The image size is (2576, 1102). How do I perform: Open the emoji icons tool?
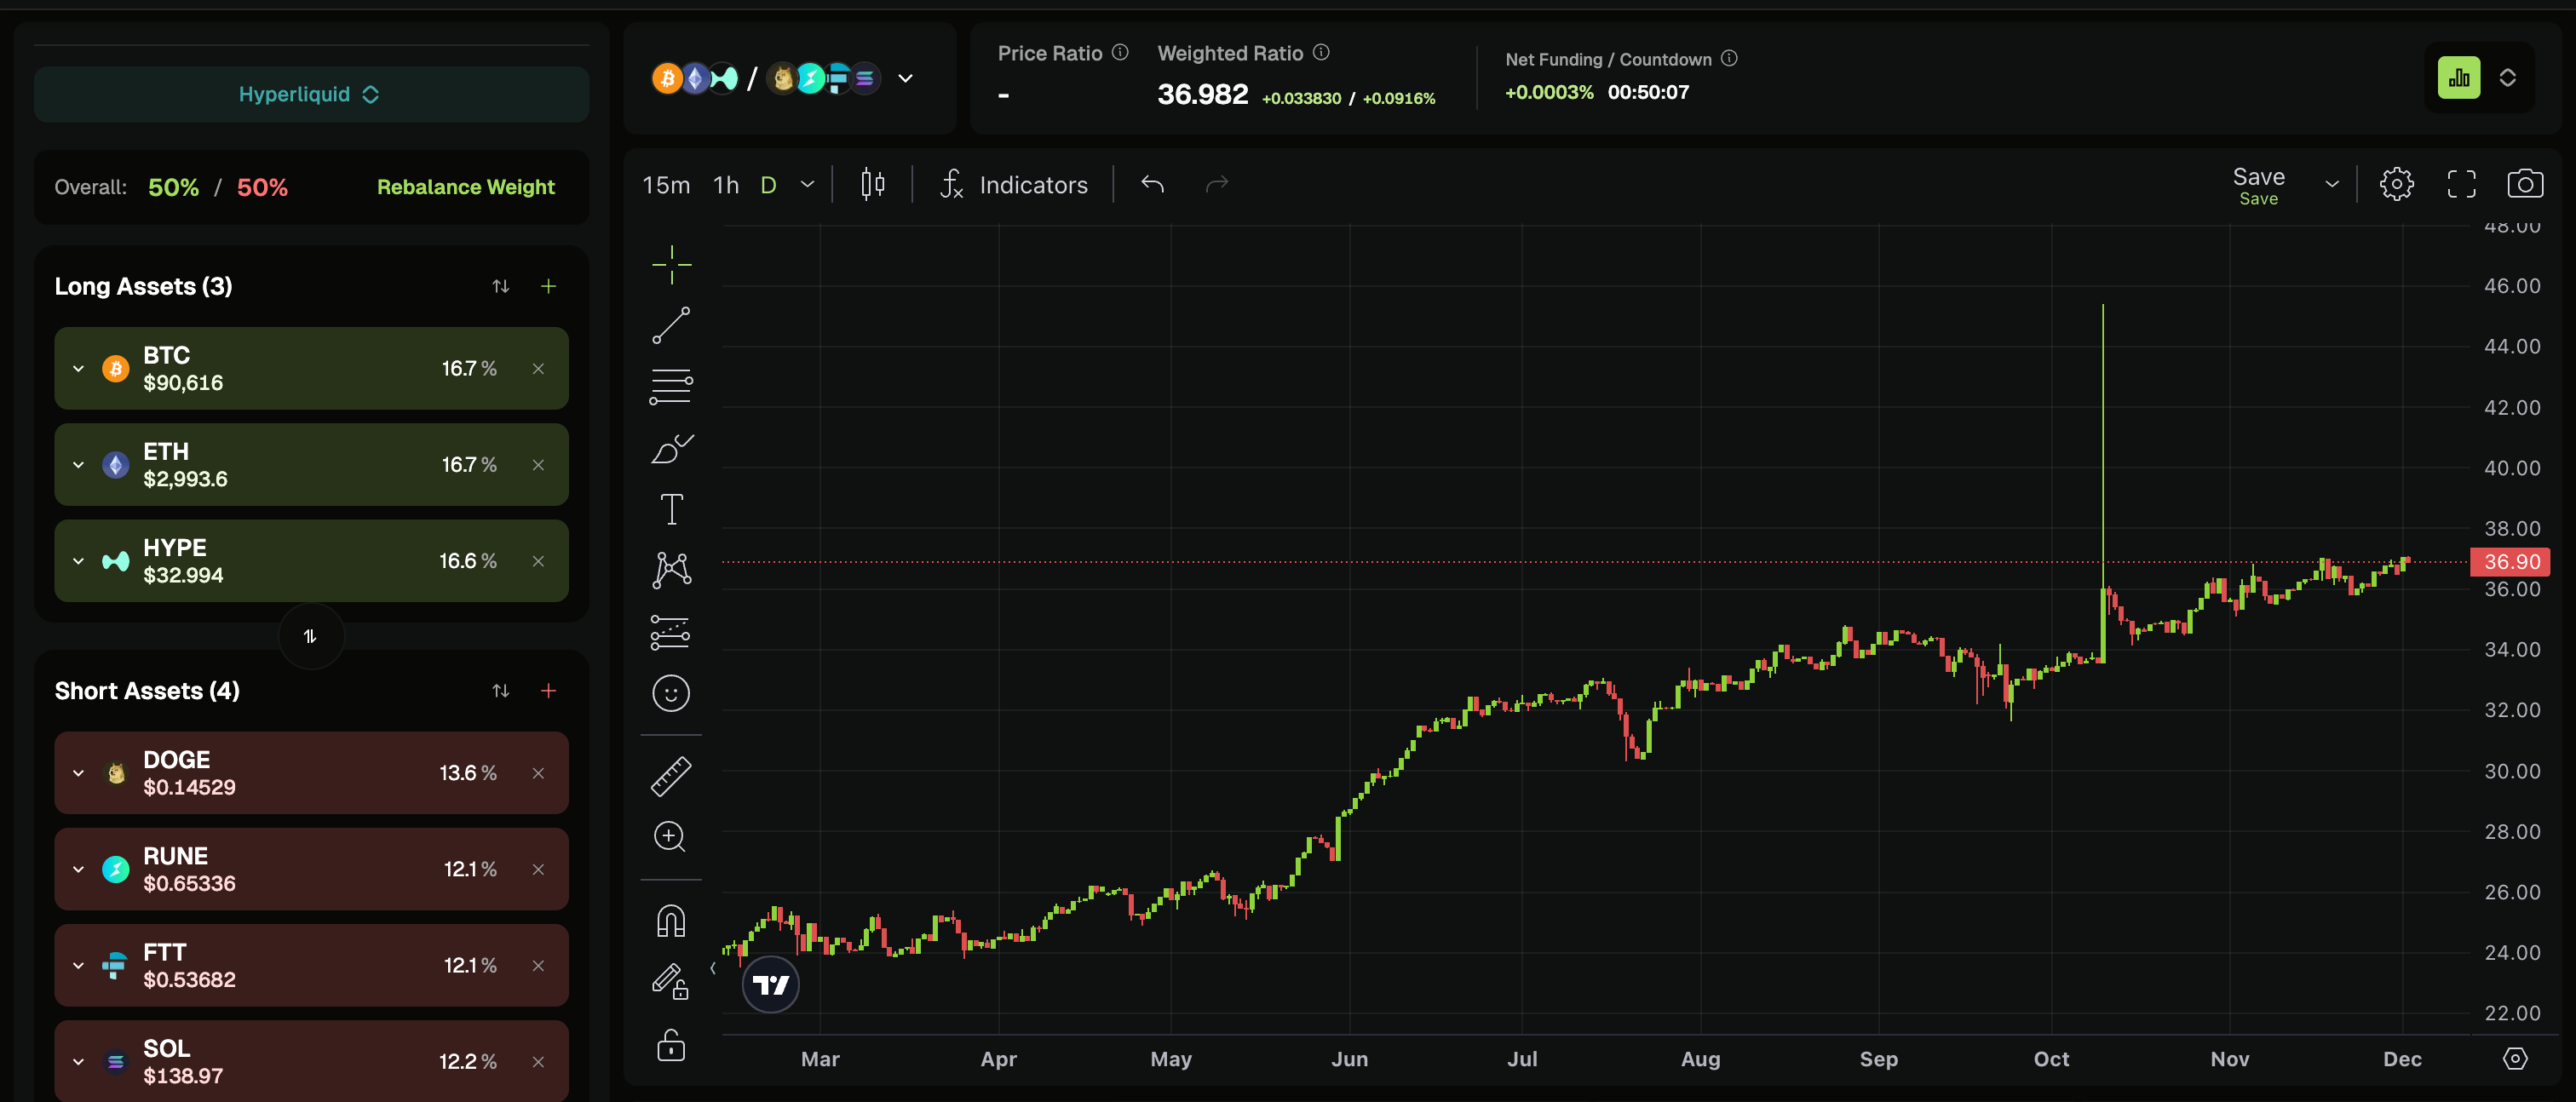click(671, 693)
